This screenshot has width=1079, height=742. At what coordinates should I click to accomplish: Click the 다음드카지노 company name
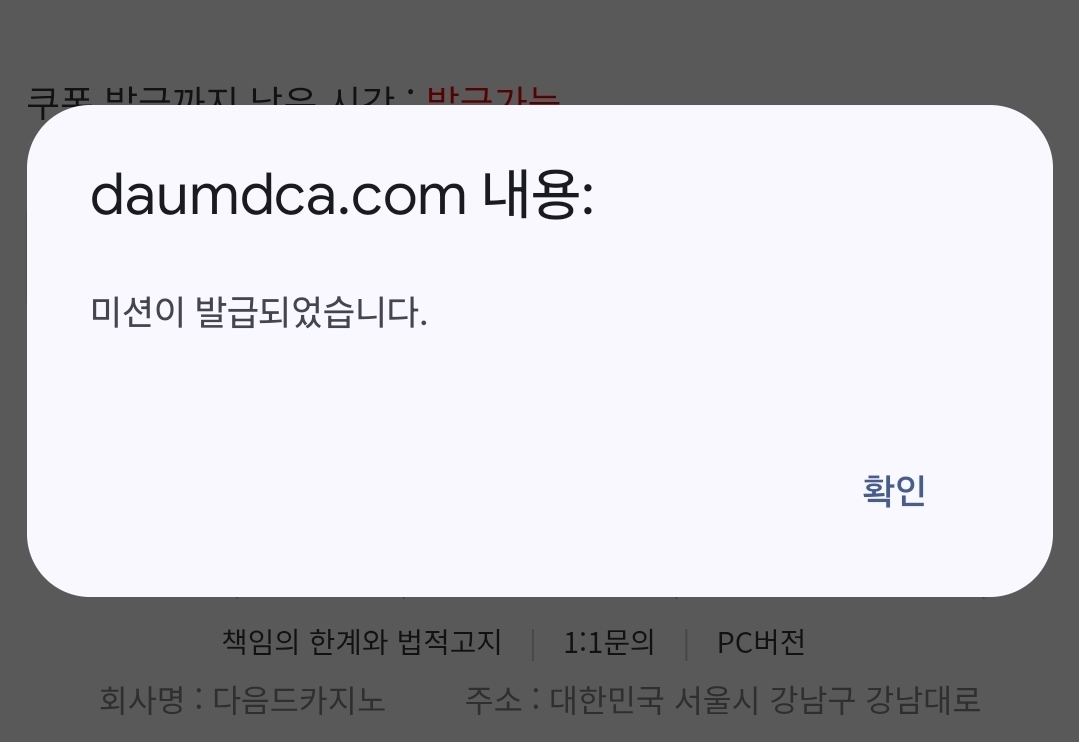coord(299,699)
